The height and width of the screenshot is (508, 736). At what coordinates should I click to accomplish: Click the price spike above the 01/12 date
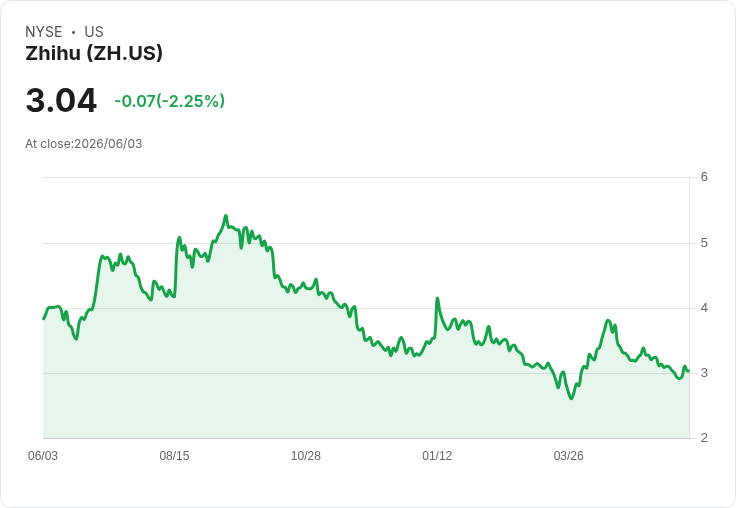click(437, 298)
